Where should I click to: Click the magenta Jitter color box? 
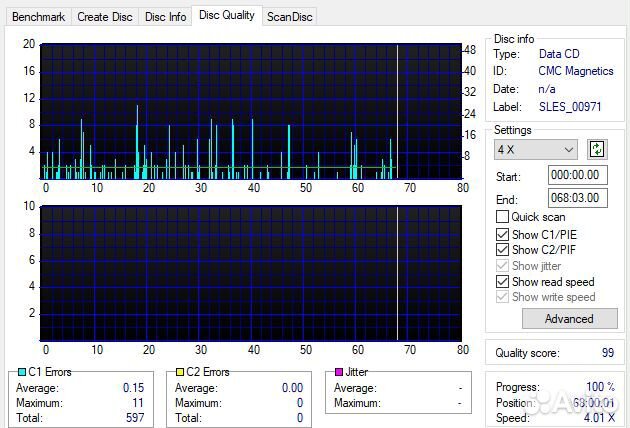(340, 372)
